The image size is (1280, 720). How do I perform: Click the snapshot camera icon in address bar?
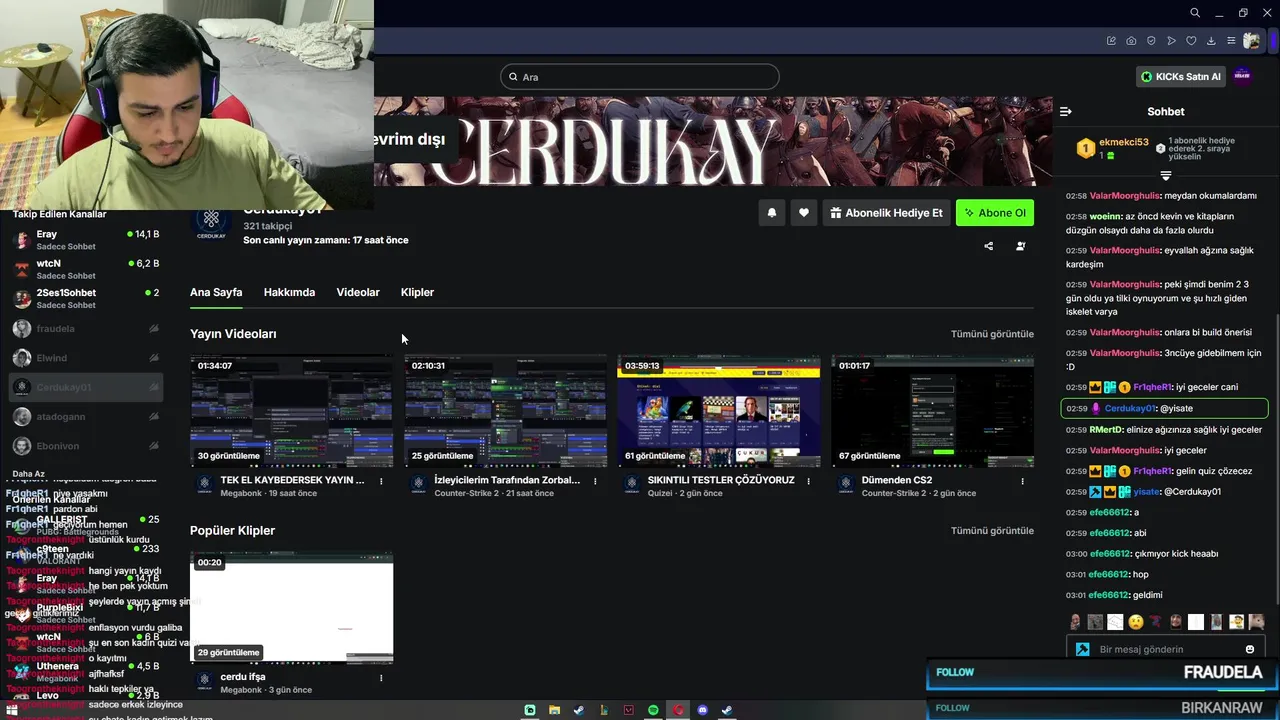tap(1131, 41)
